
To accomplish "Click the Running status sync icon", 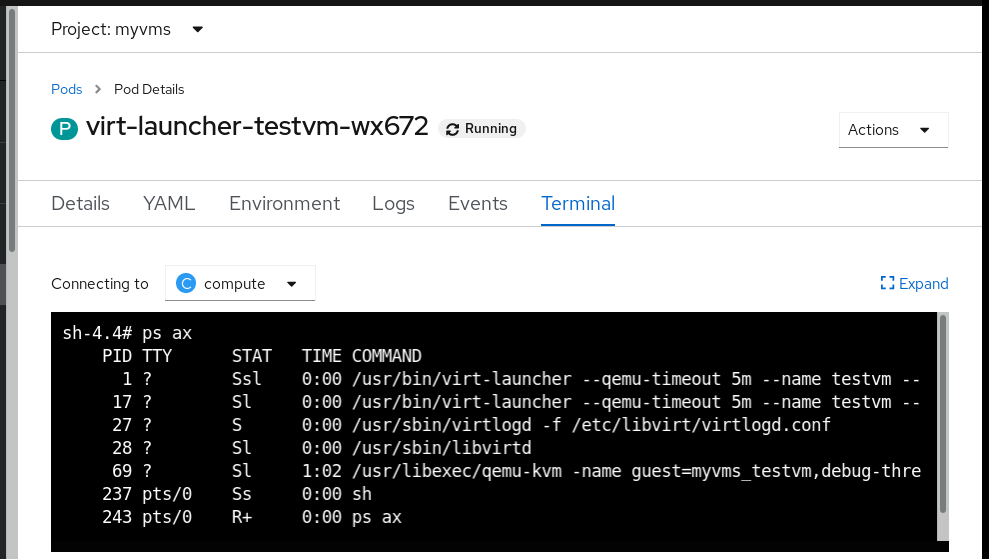I will point(453,129).
